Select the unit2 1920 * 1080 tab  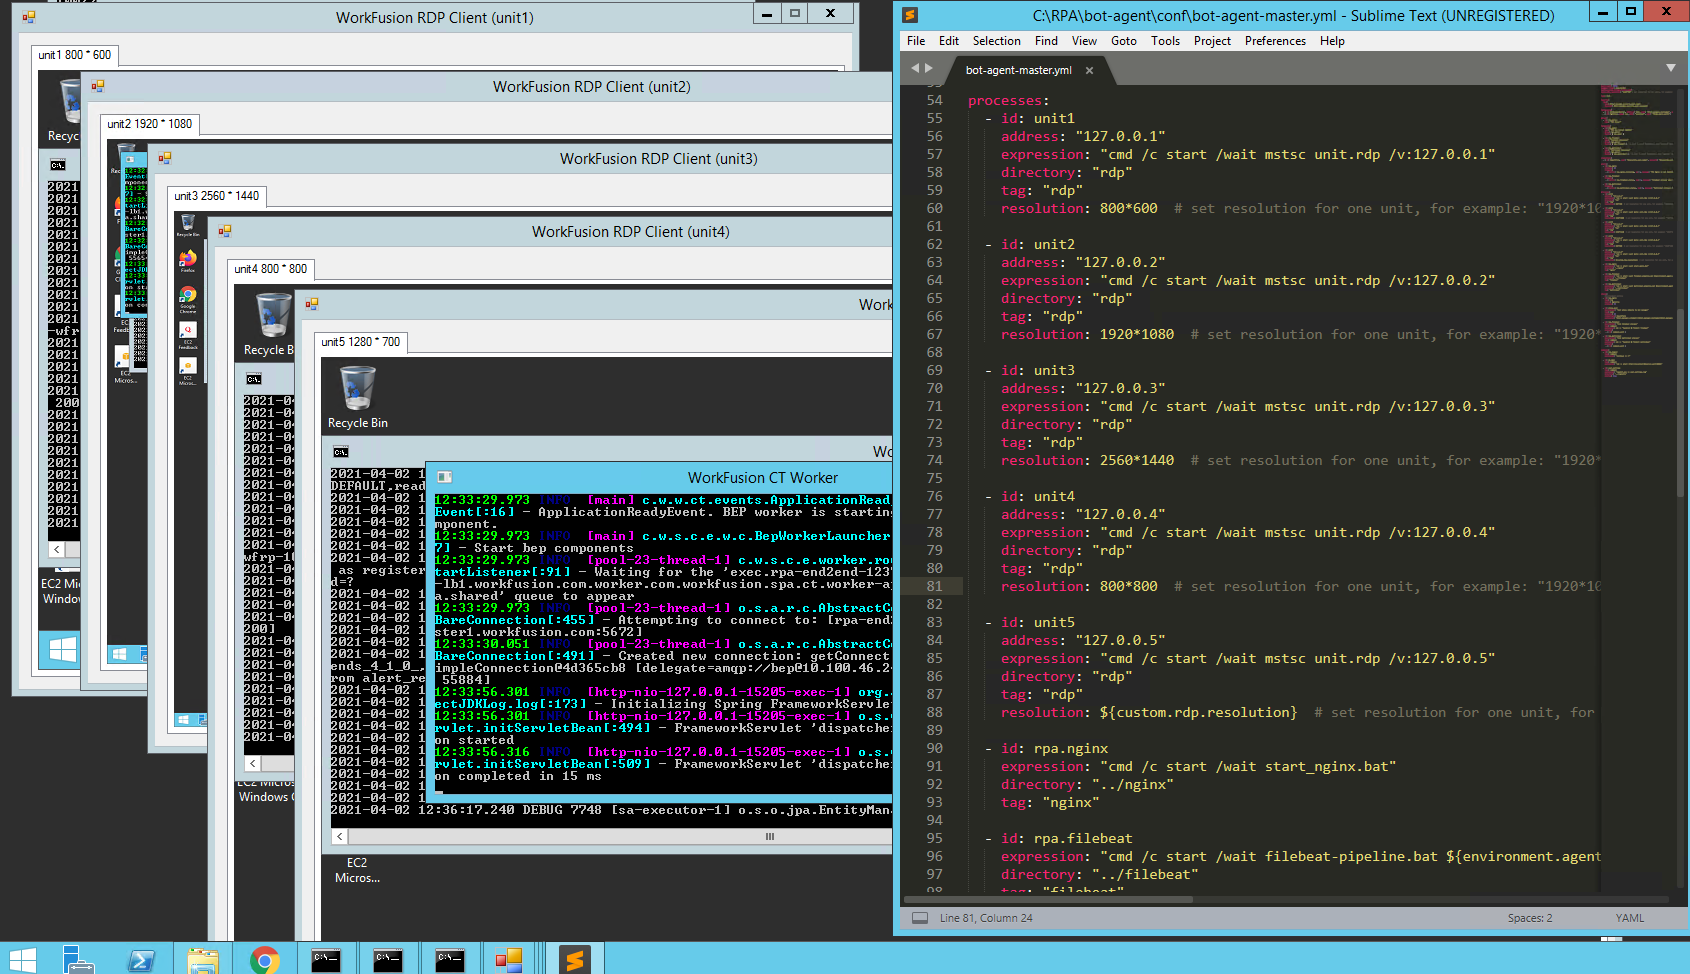[150, 124]
